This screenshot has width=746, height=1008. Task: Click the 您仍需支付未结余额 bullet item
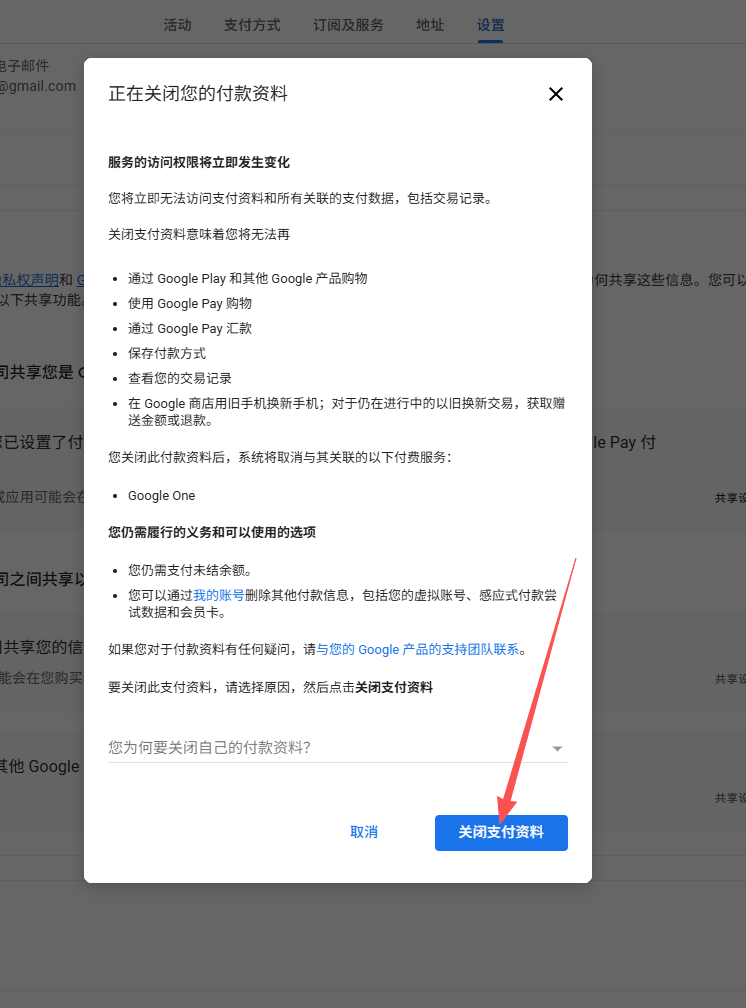coord(188,570)
